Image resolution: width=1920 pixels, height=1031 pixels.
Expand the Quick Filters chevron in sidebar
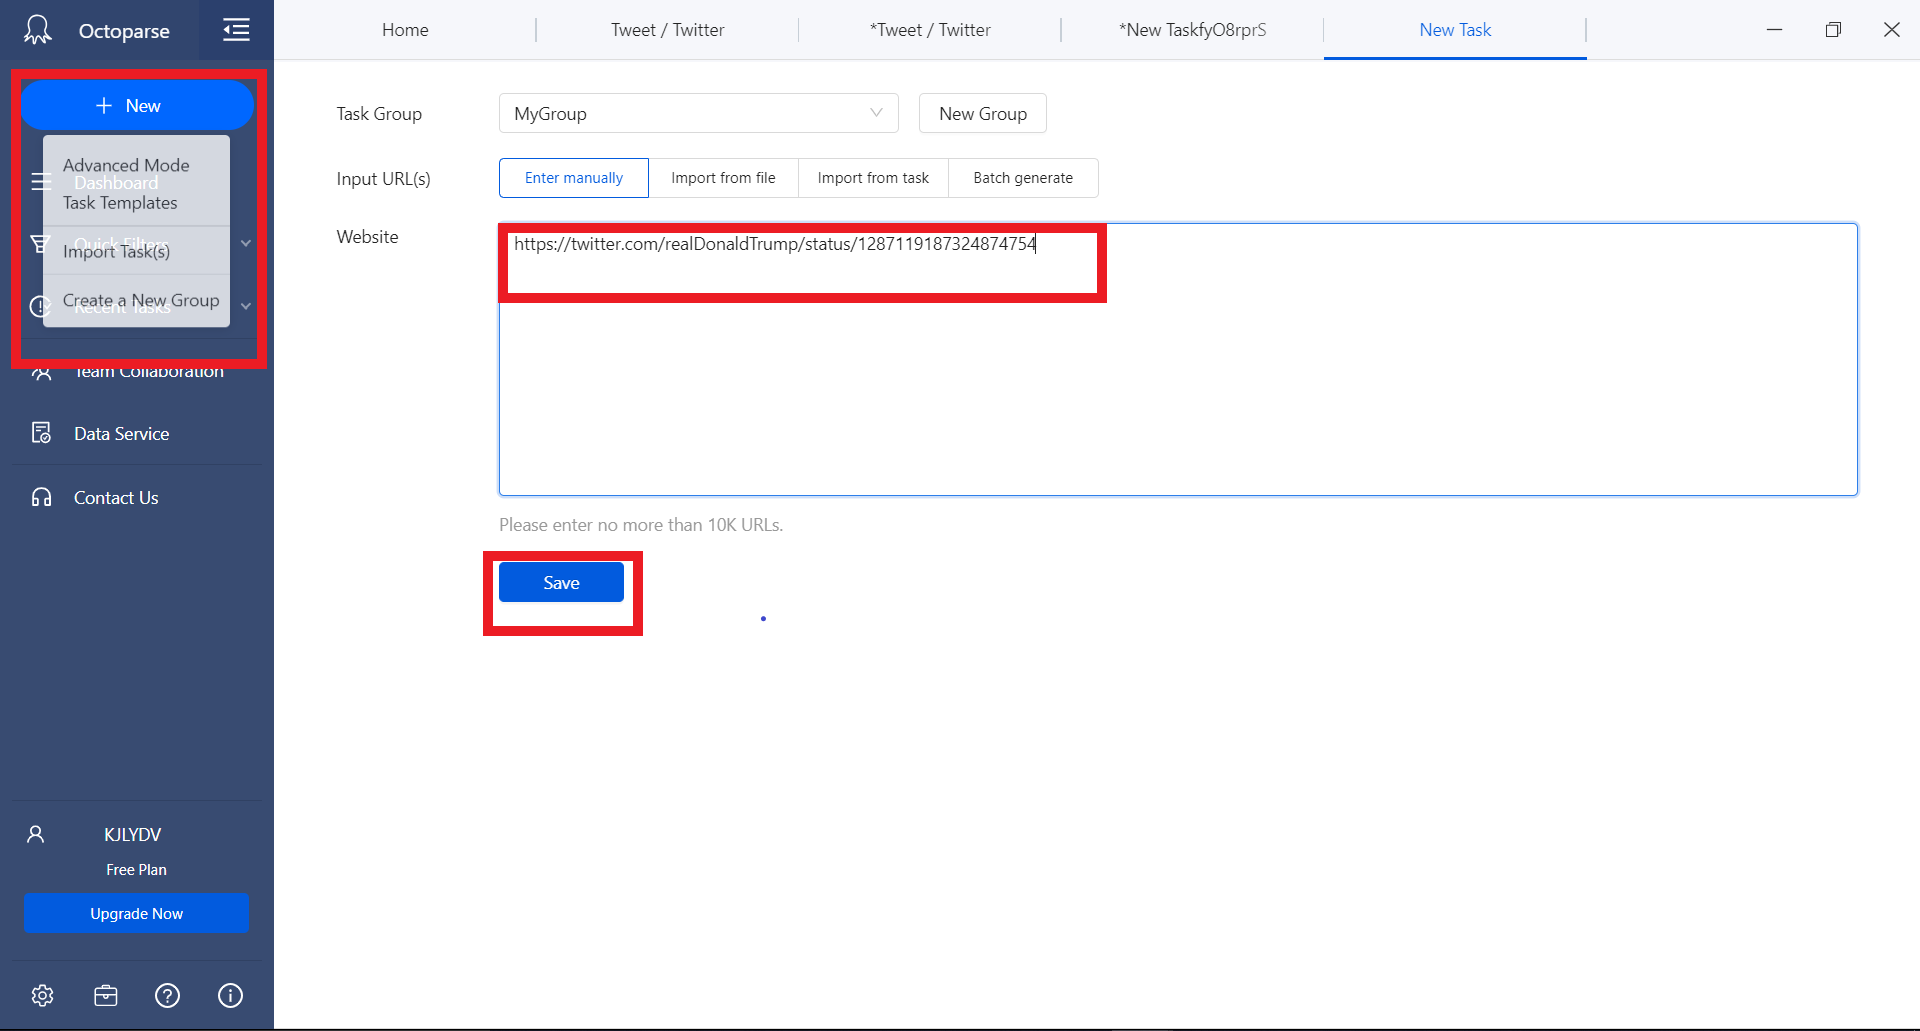coord(245,243)
